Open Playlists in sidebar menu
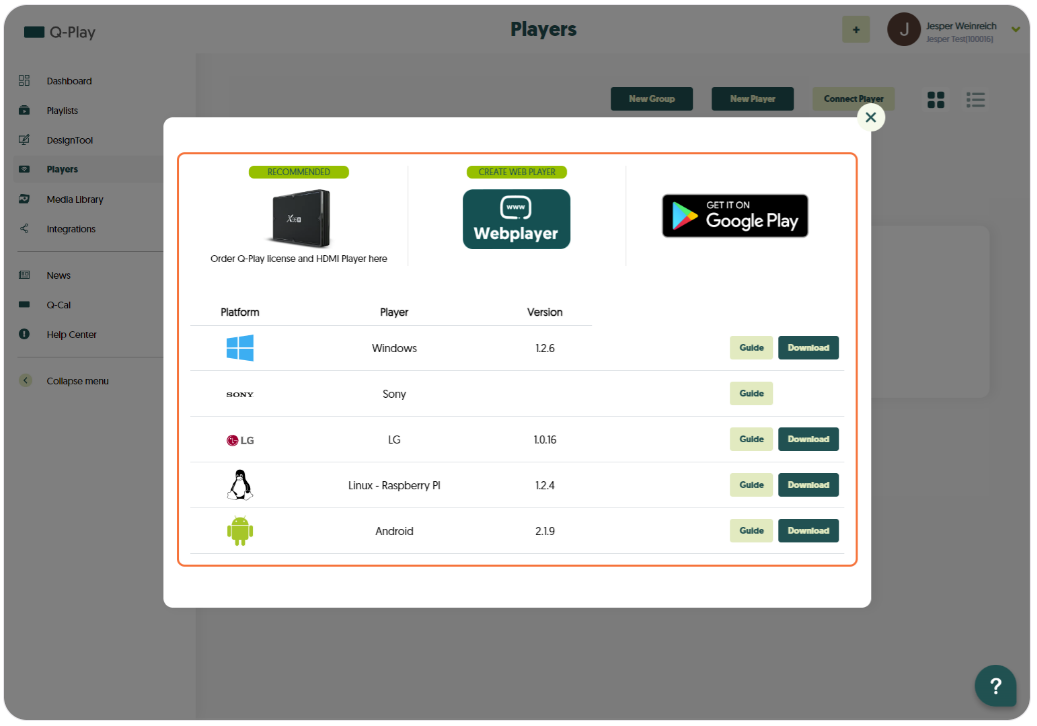This screenshot has height=726, width=1037. 62,110
